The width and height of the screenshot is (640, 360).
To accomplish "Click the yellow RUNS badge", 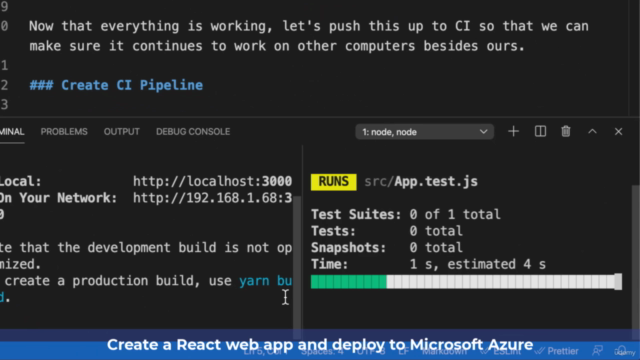I will (x=333, y=182).
